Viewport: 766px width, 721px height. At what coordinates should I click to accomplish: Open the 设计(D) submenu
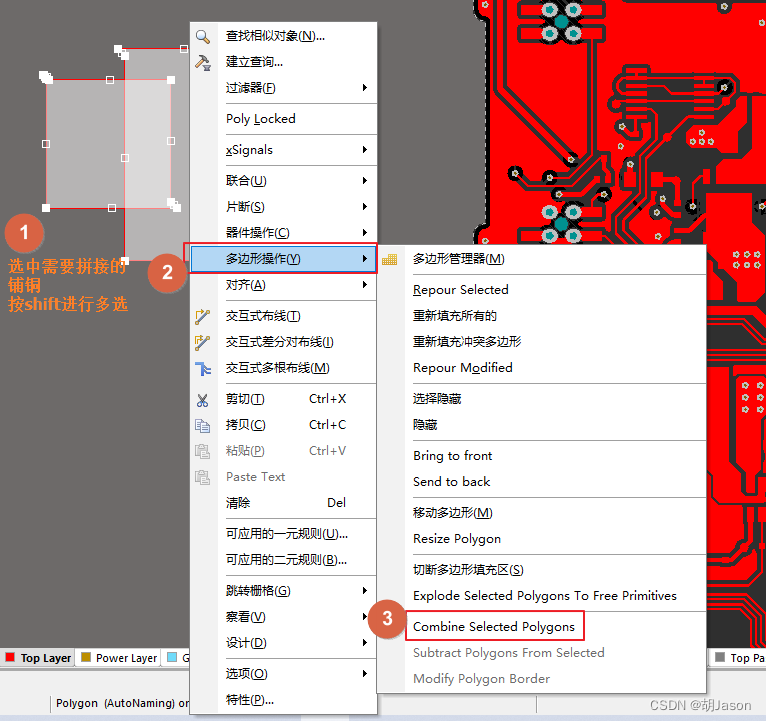[284, 643]
